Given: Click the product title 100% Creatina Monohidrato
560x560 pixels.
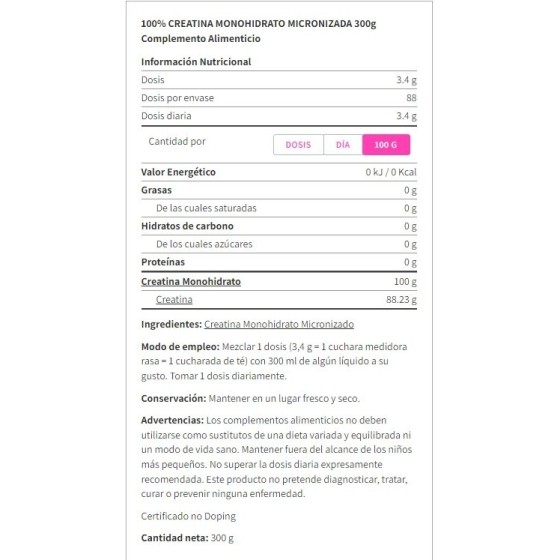Looking at the screenshot, I should [259, 24].
